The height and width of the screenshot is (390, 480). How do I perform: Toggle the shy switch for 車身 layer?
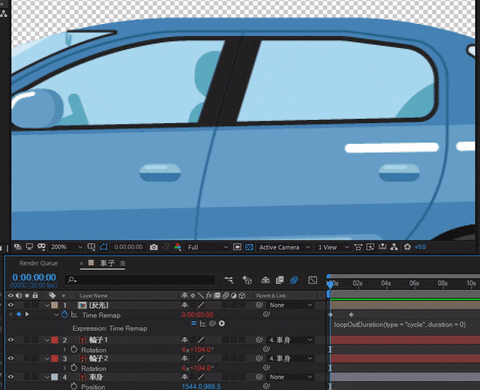click(x=184, y=377)
